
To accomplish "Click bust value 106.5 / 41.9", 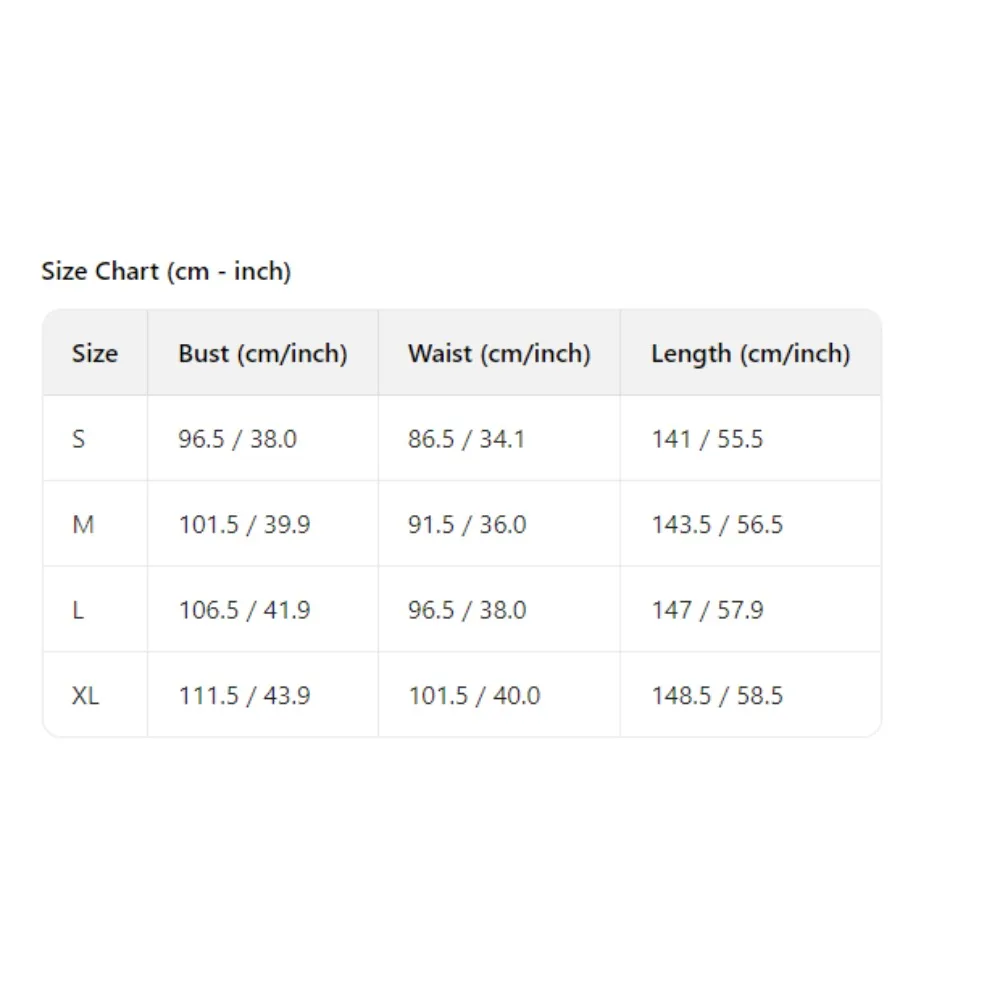I will coord(244,610).
